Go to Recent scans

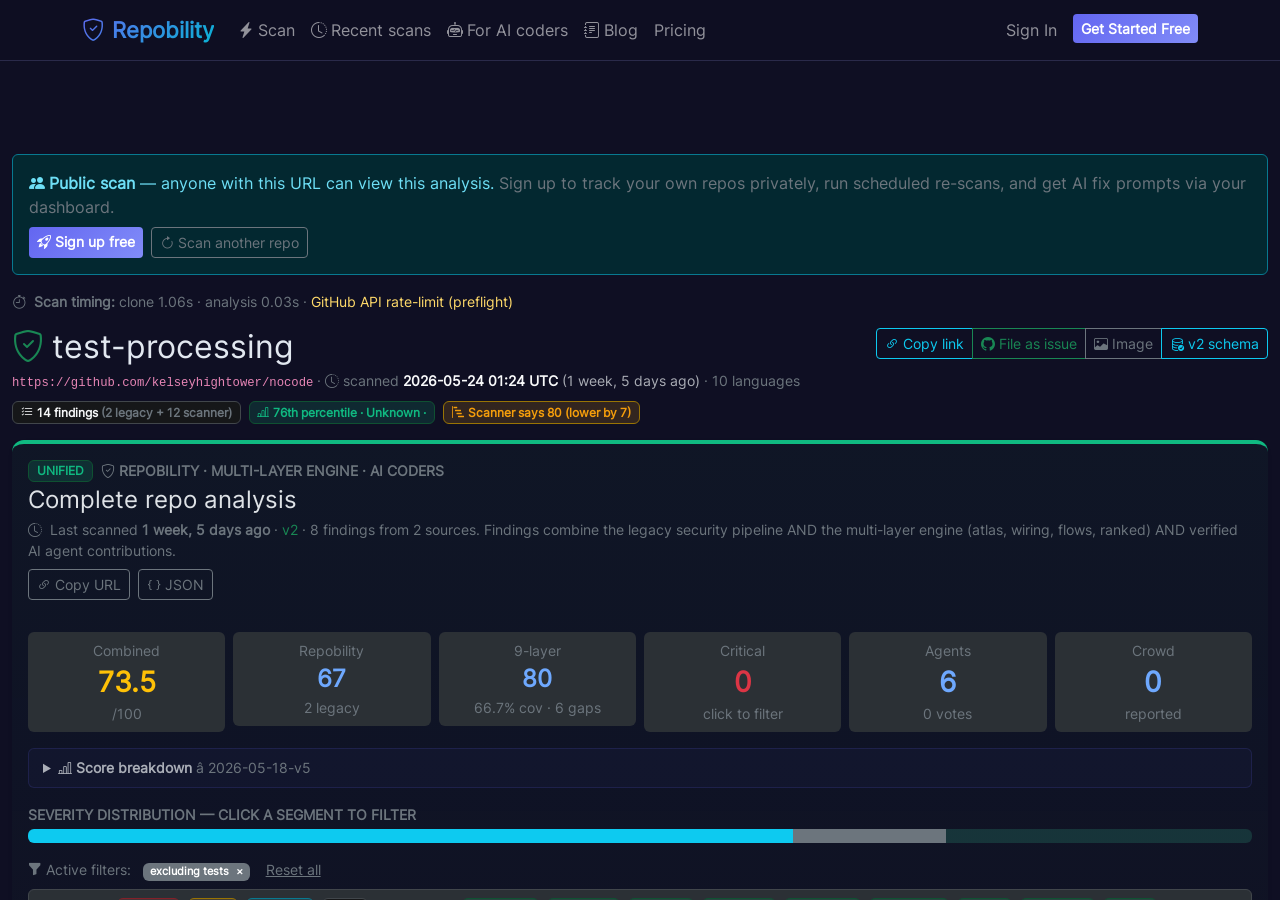[x=371, y=30]
